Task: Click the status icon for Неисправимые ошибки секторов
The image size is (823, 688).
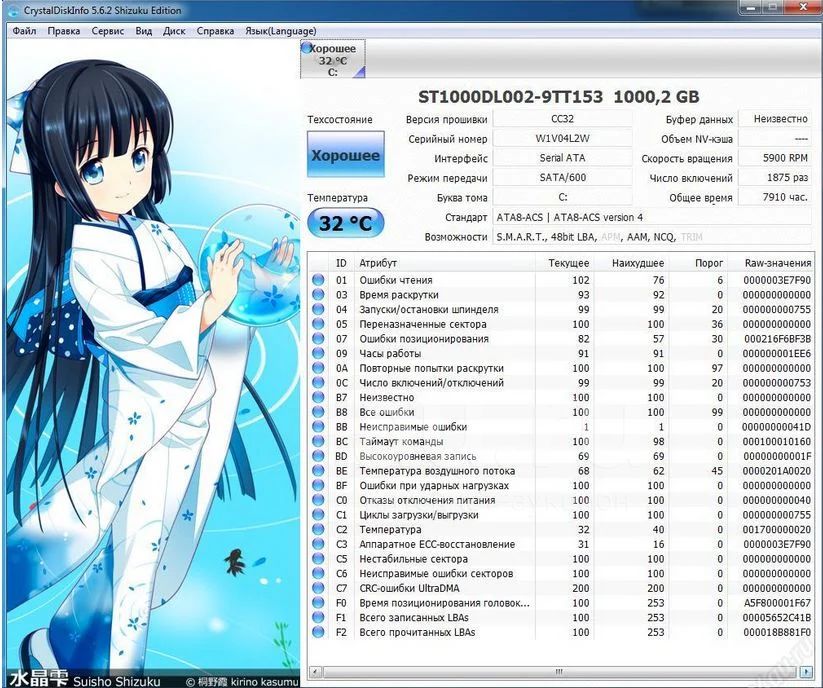Action: click(x=318, y=574)
